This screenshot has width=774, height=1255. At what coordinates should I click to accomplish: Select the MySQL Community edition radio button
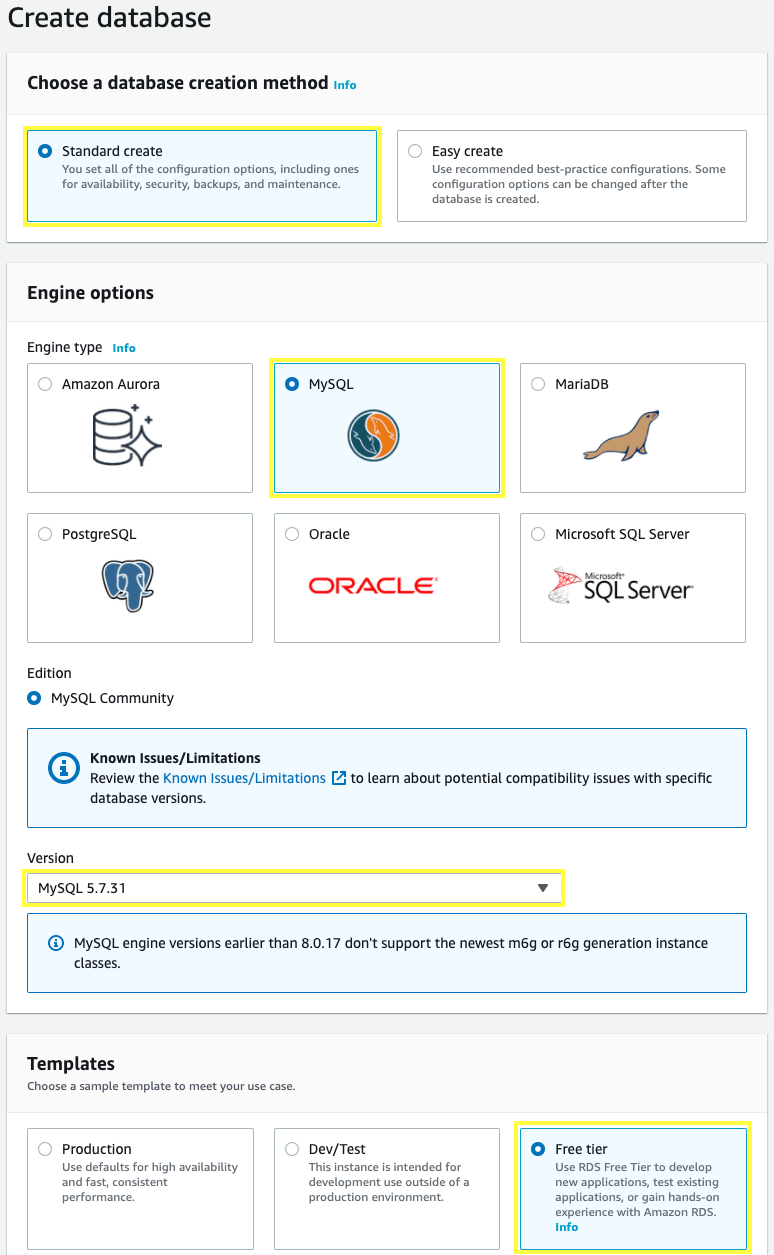pyautogui.click(x=35, y=698)
